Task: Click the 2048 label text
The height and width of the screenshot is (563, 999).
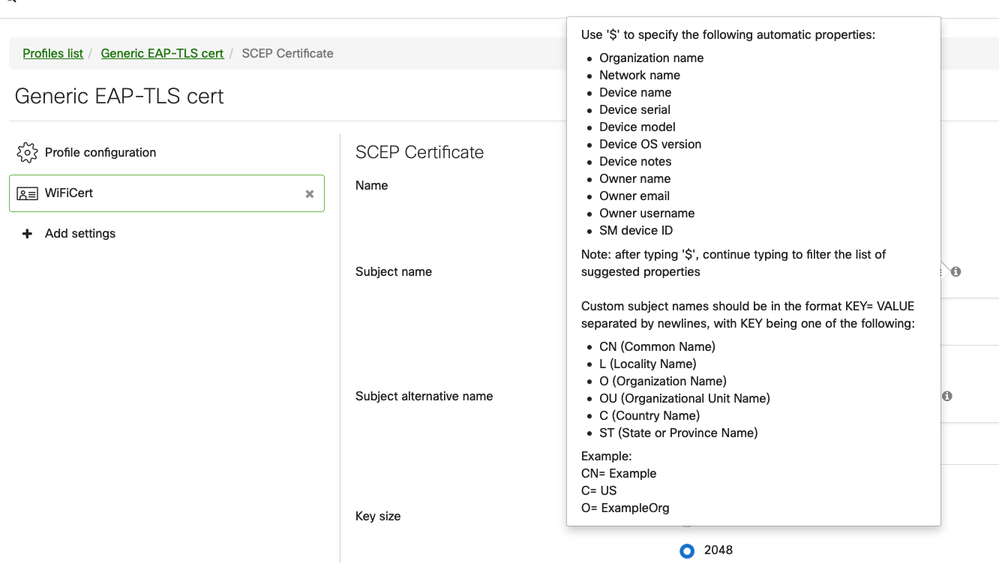Action: click(x=718, y=550)
